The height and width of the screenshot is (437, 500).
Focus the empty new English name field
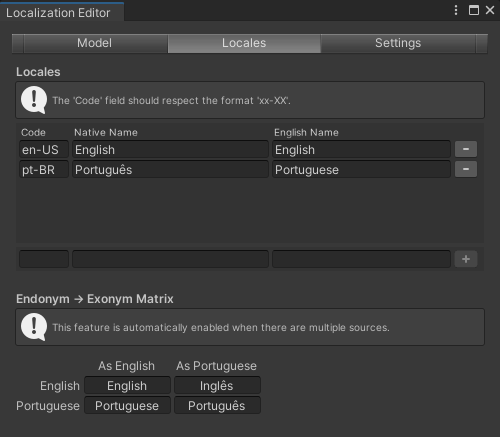361,259
